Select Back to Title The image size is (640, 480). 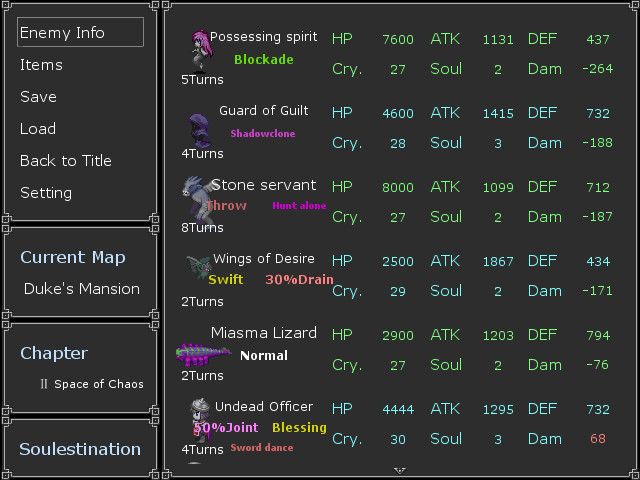(66, 161)
